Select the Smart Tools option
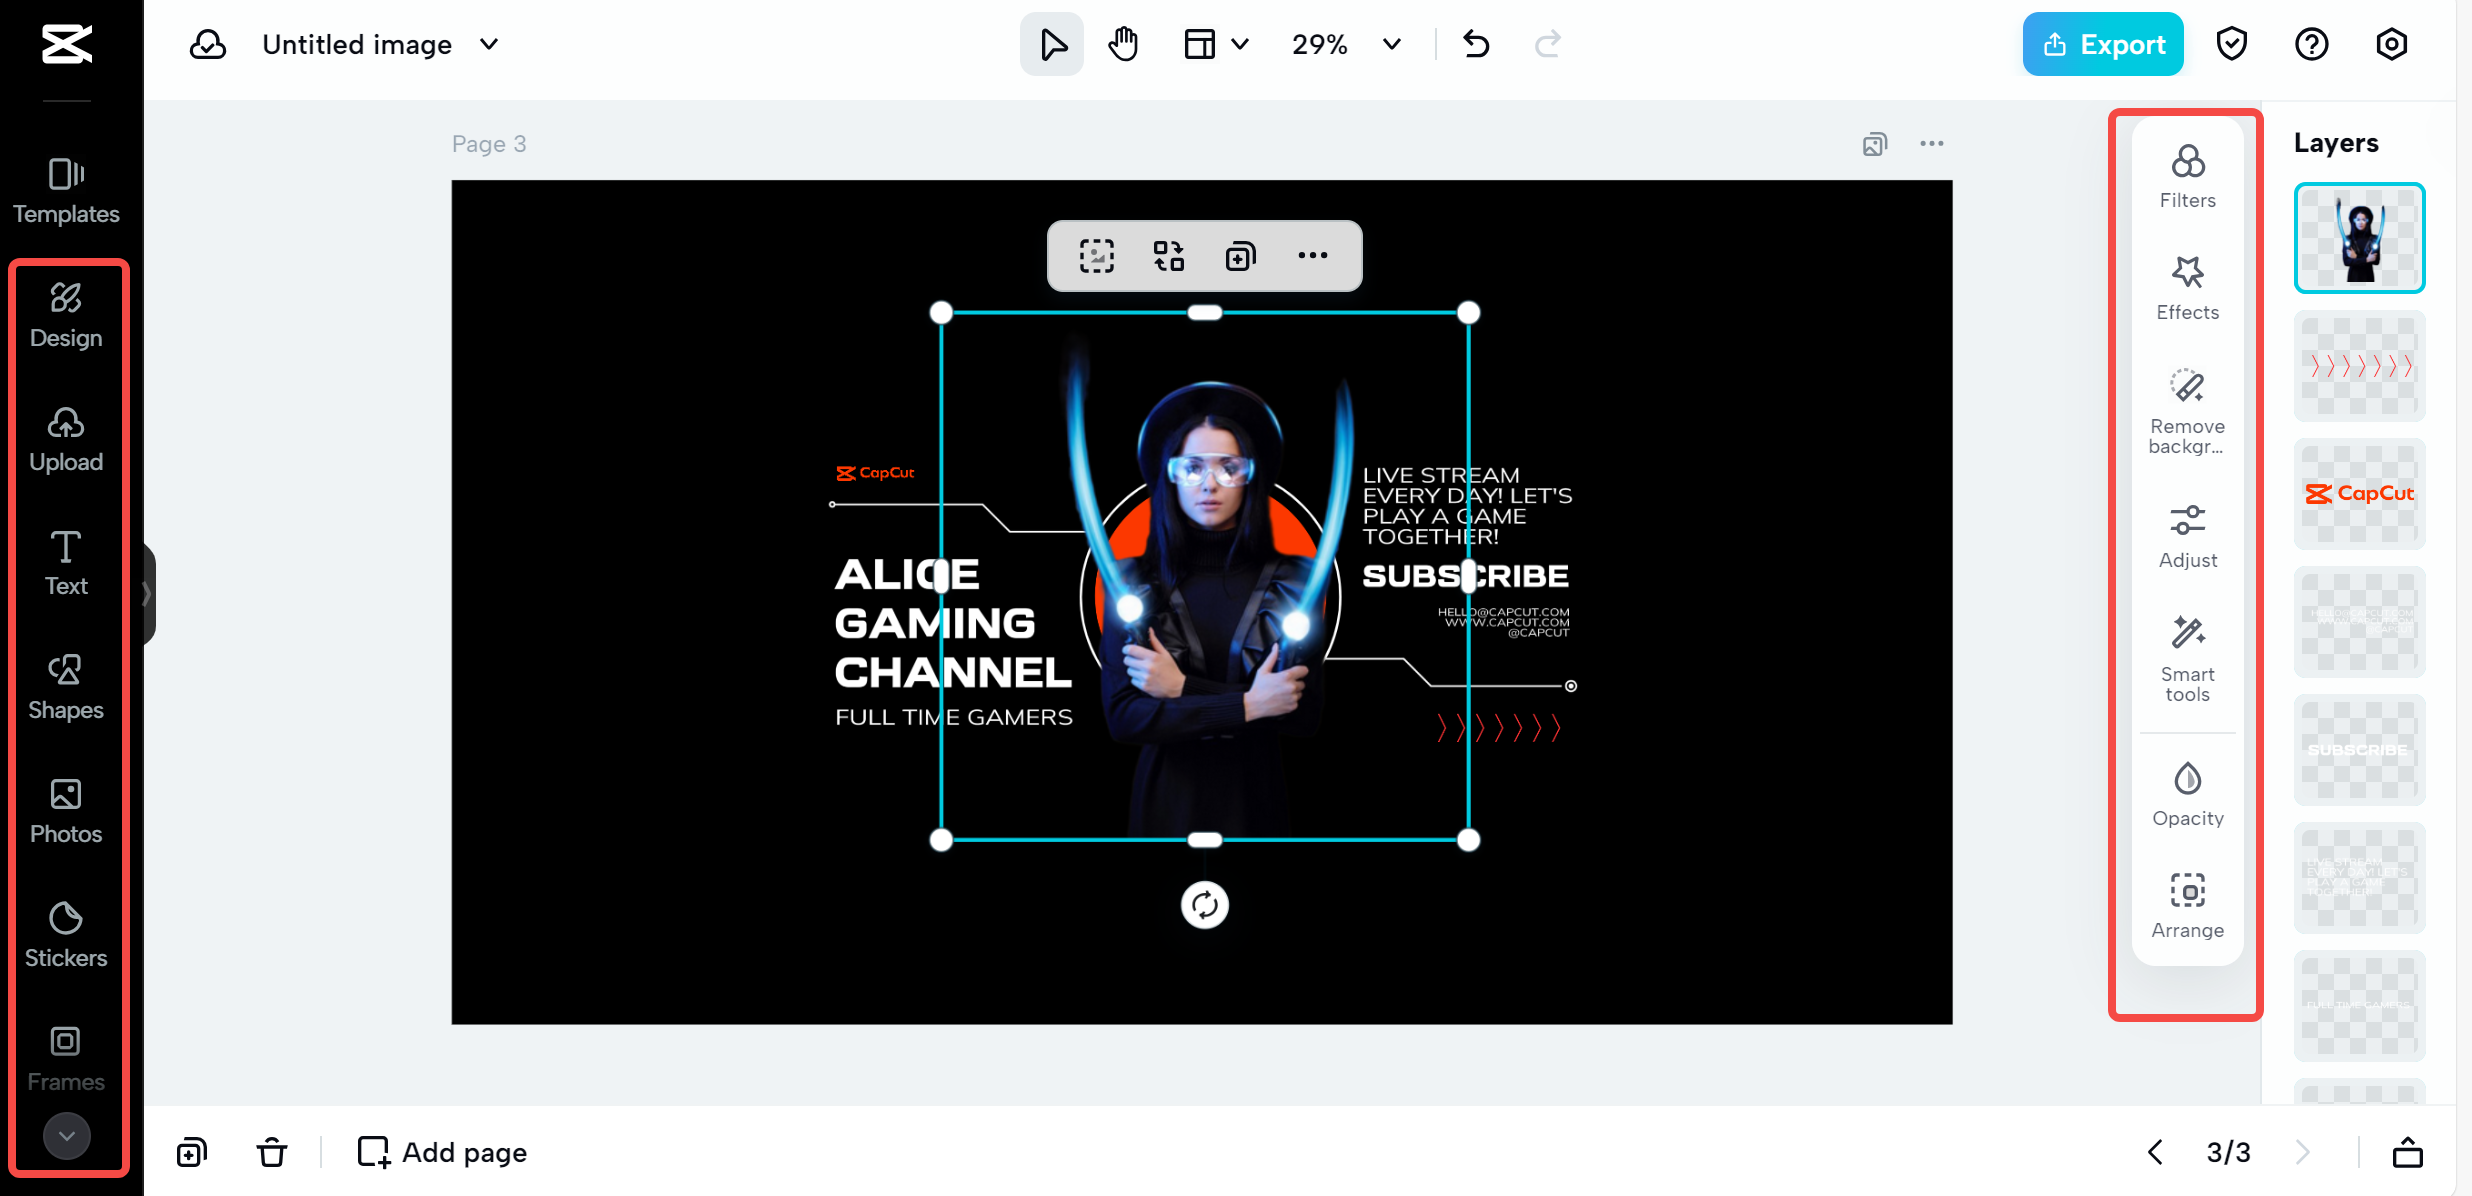Image resolution: width=2472 pixels, height=1196 pixels. [2187, 659]
